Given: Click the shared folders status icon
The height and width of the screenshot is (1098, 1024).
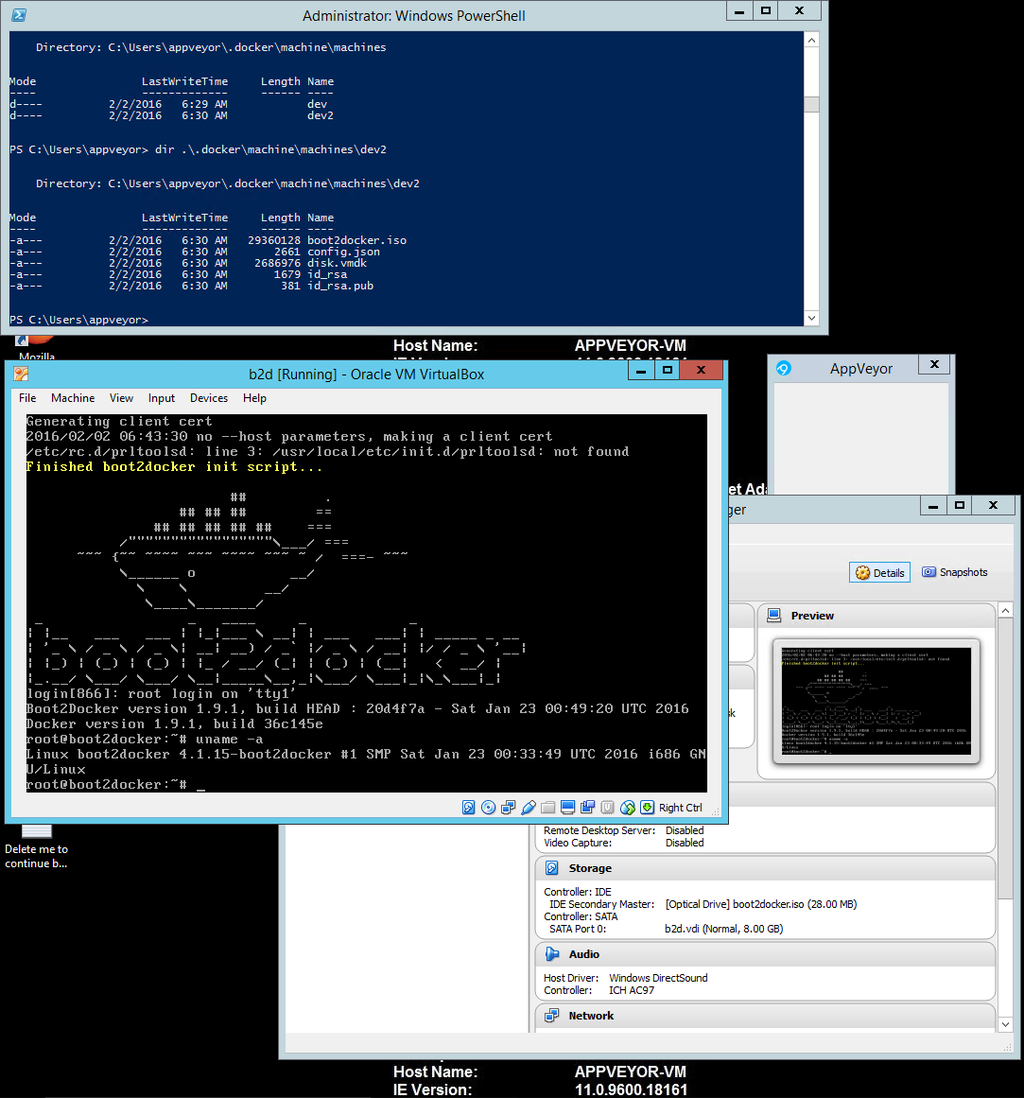Looking at the screenshot, I should 548,807.
